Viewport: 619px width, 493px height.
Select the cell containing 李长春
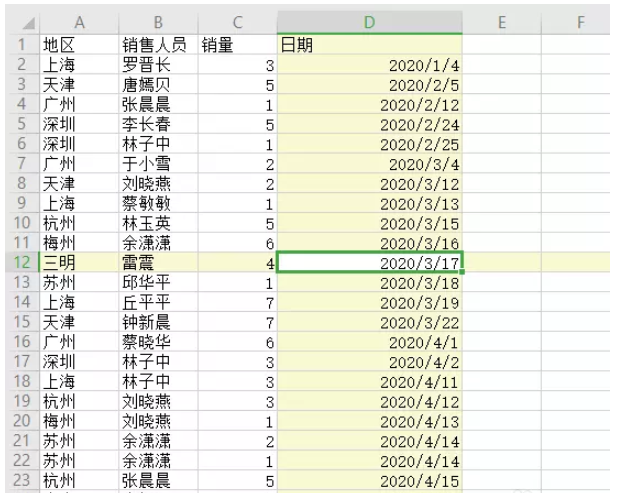point(158,124)
